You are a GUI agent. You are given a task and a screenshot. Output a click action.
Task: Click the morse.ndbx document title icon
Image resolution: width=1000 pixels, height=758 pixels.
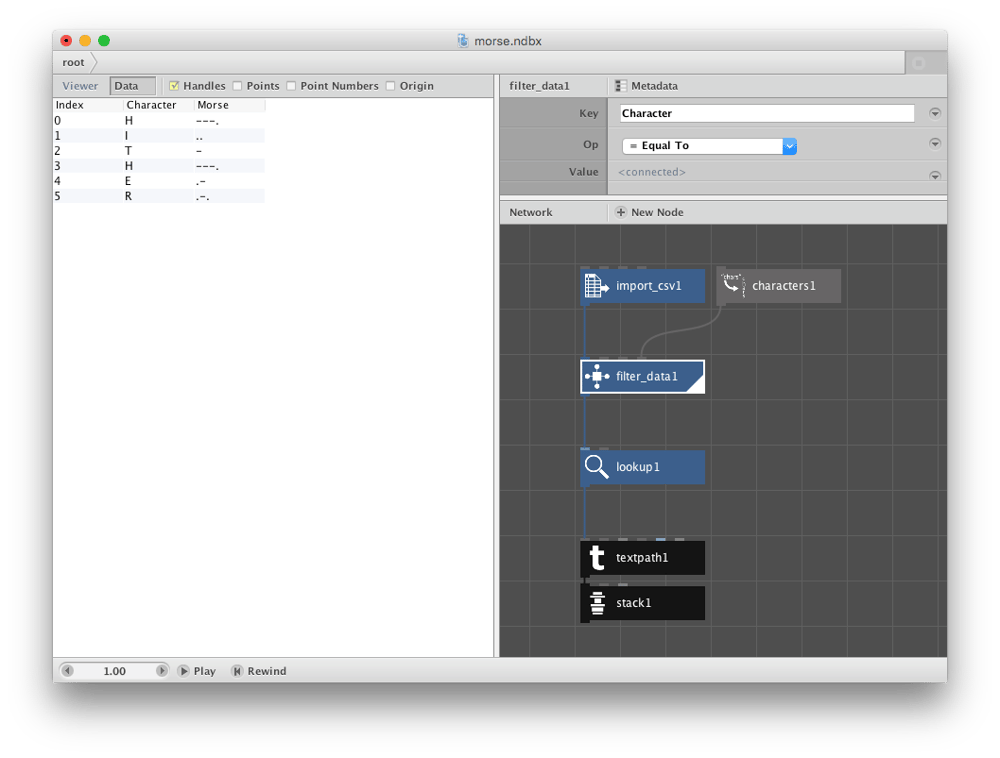(463, 41)
